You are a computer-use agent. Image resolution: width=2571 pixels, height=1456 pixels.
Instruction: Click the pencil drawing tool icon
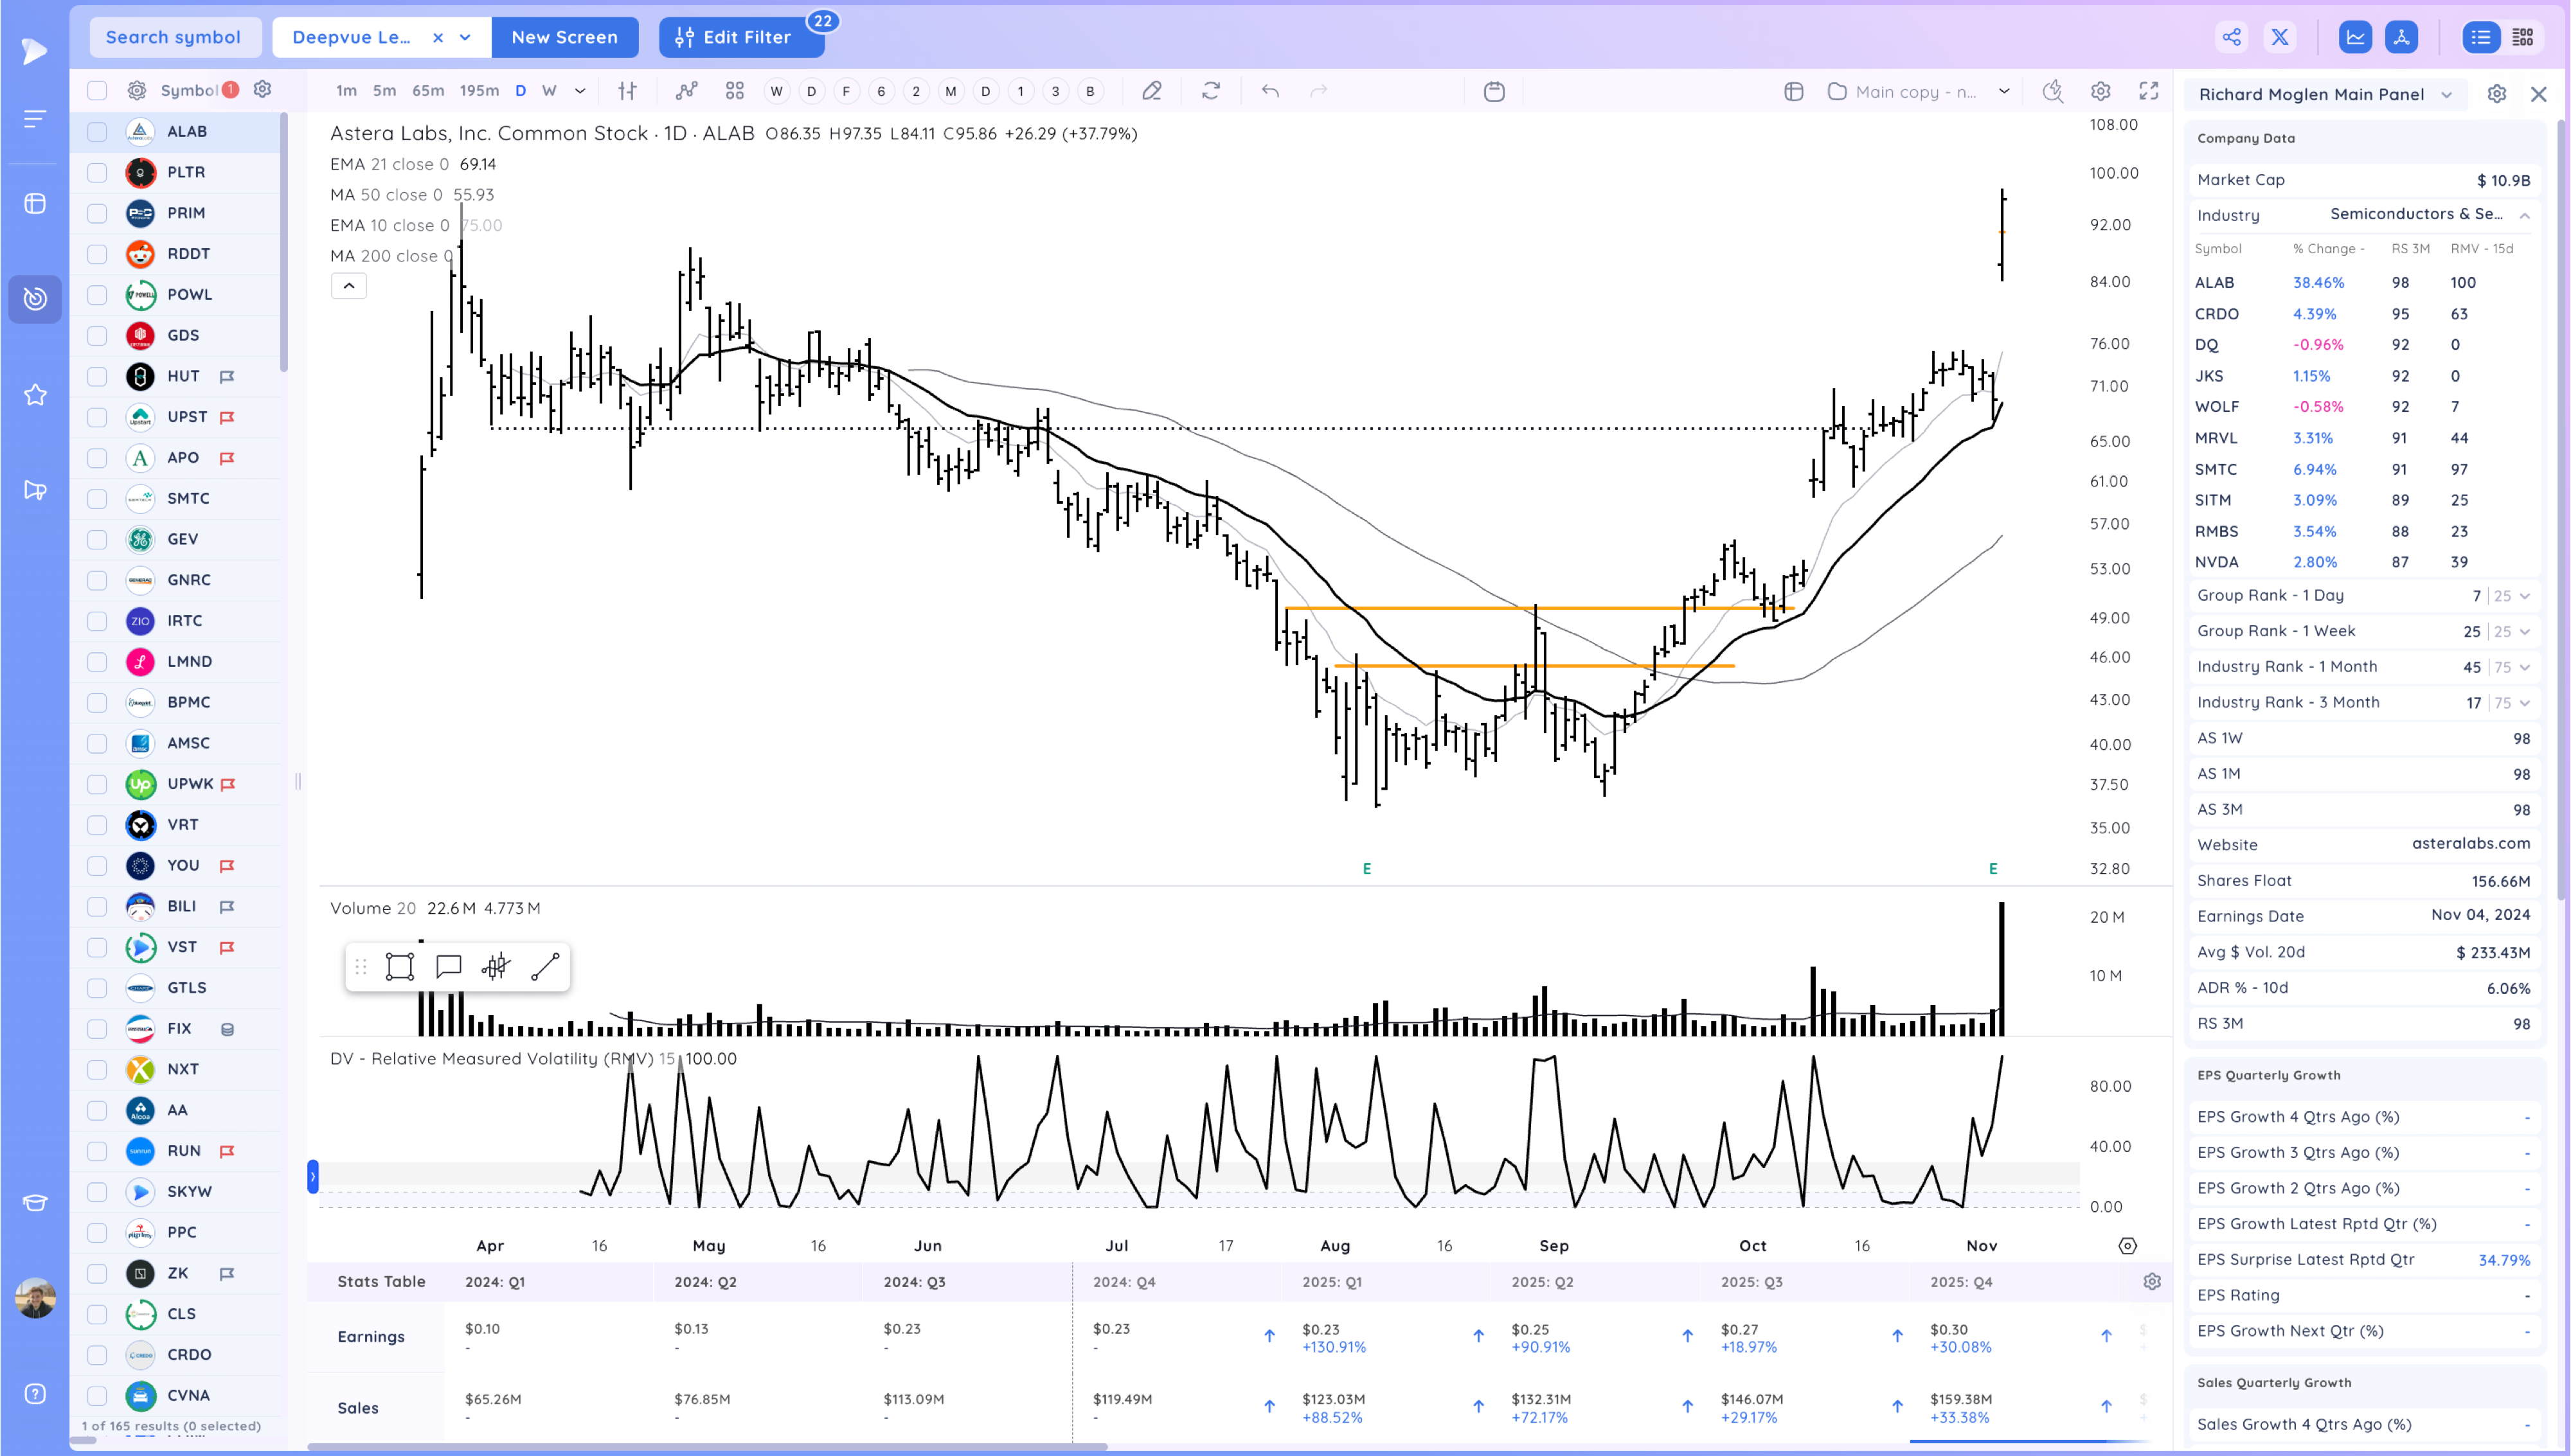[1152, 91]
